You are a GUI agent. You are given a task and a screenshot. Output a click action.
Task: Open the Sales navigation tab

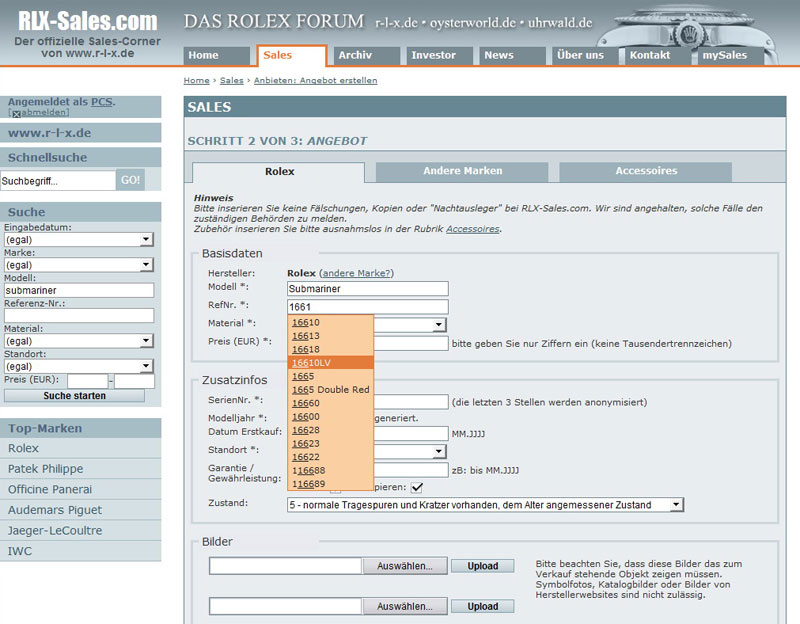click(x=291, y=56)
